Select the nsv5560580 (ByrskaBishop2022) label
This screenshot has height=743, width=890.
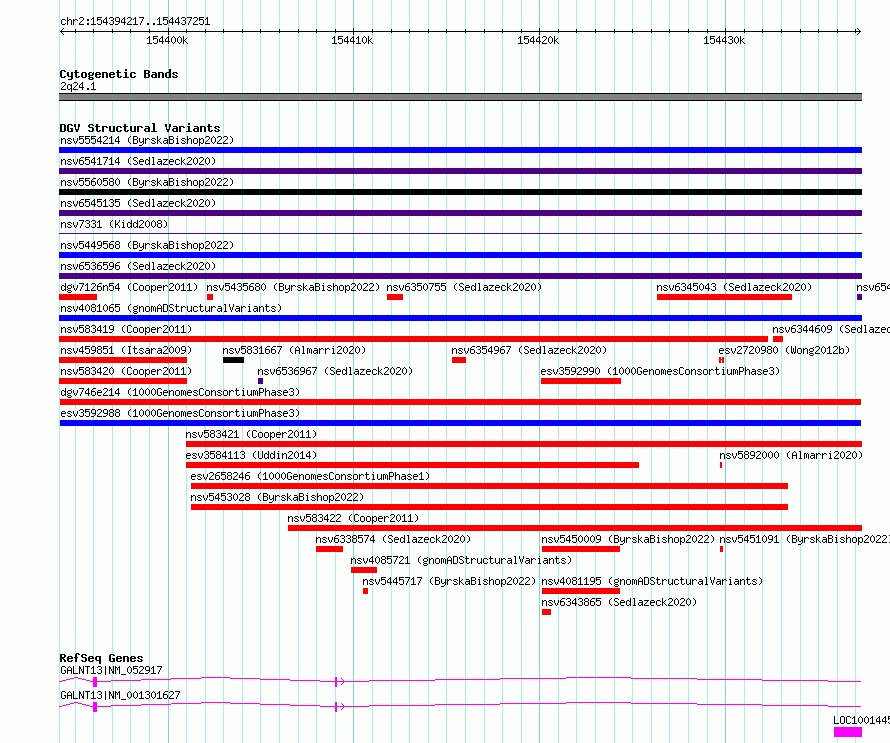pyautogui.click(x=147, y=182)
